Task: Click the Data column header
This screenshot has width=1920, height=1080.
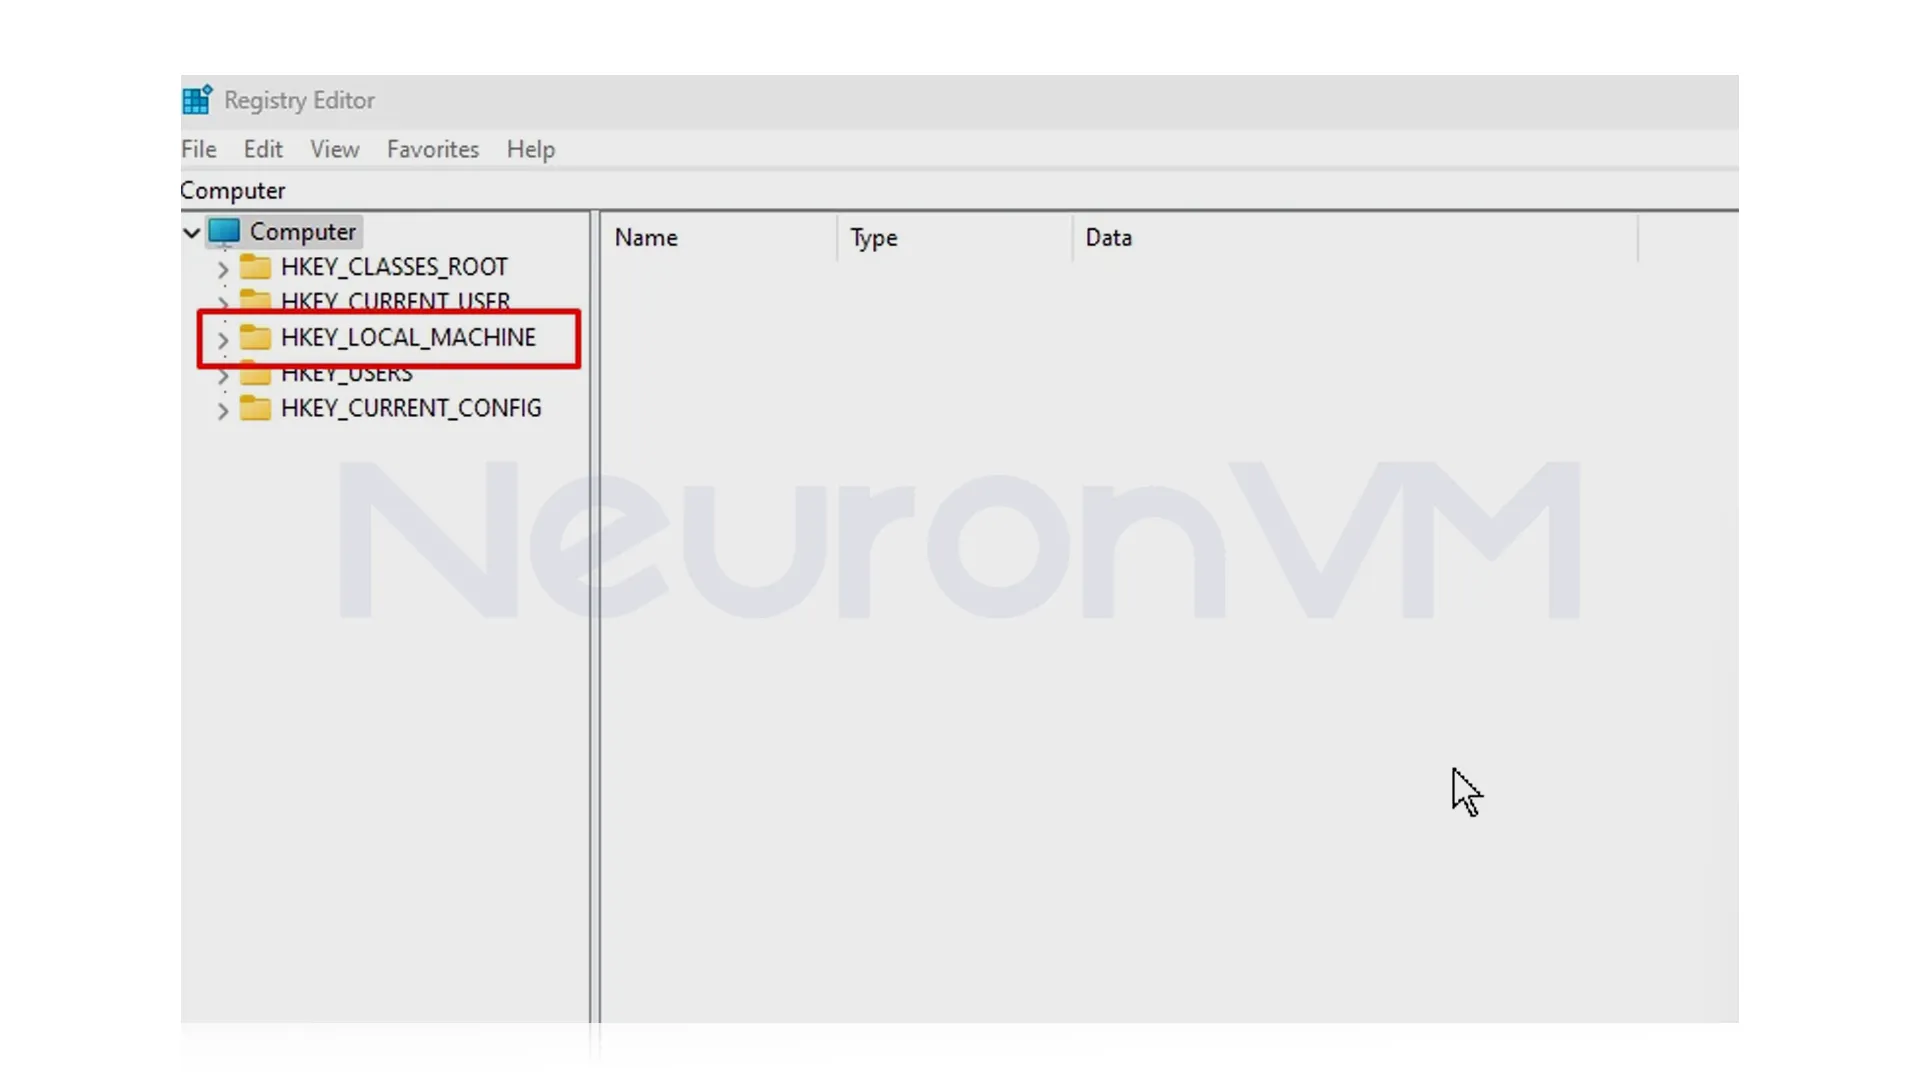Action: pos(1356,238)
